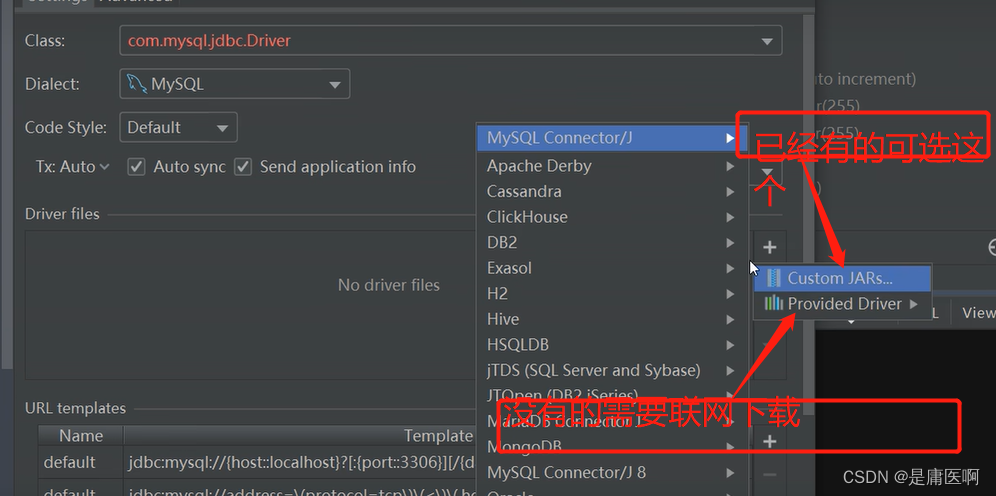The image size is (996, 496).
Task: Click the Name column header
Action: click(81, 436)
